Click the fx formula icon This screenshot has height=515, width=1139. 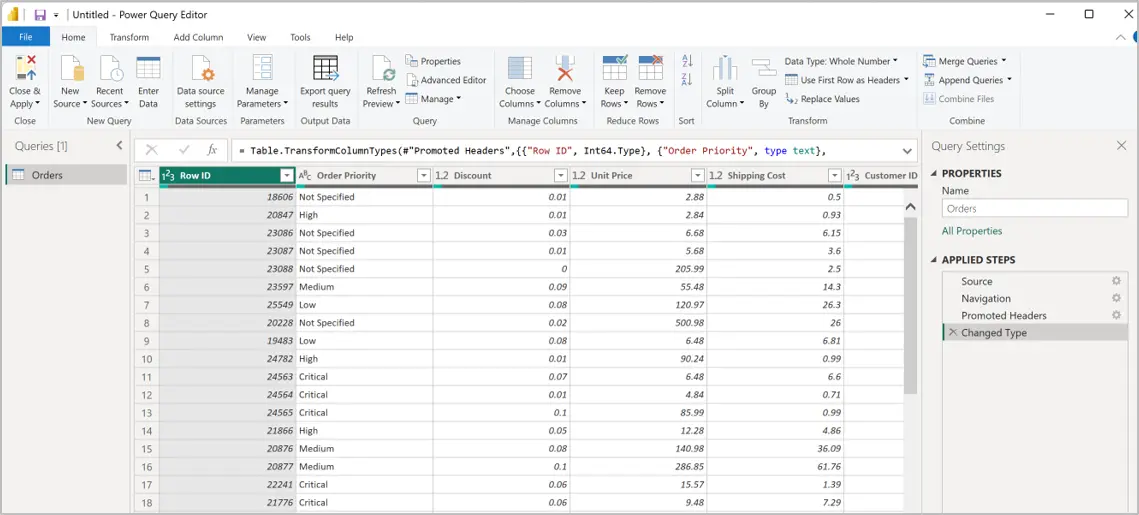coord(212,150)
